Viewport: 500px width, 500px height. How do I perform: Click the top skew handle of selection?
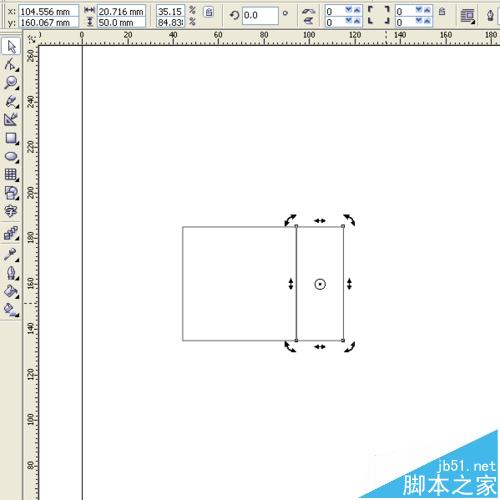click(320, 221)
